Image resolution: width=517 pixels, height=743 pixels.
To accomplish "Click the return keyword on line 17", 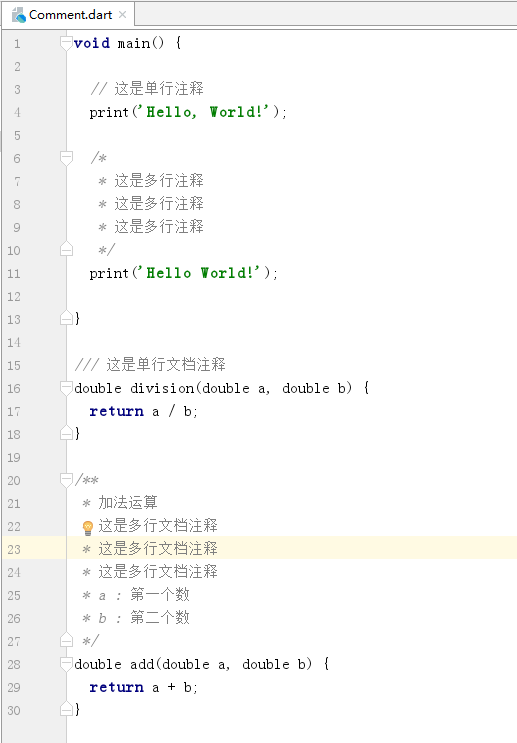I will 117,411.
